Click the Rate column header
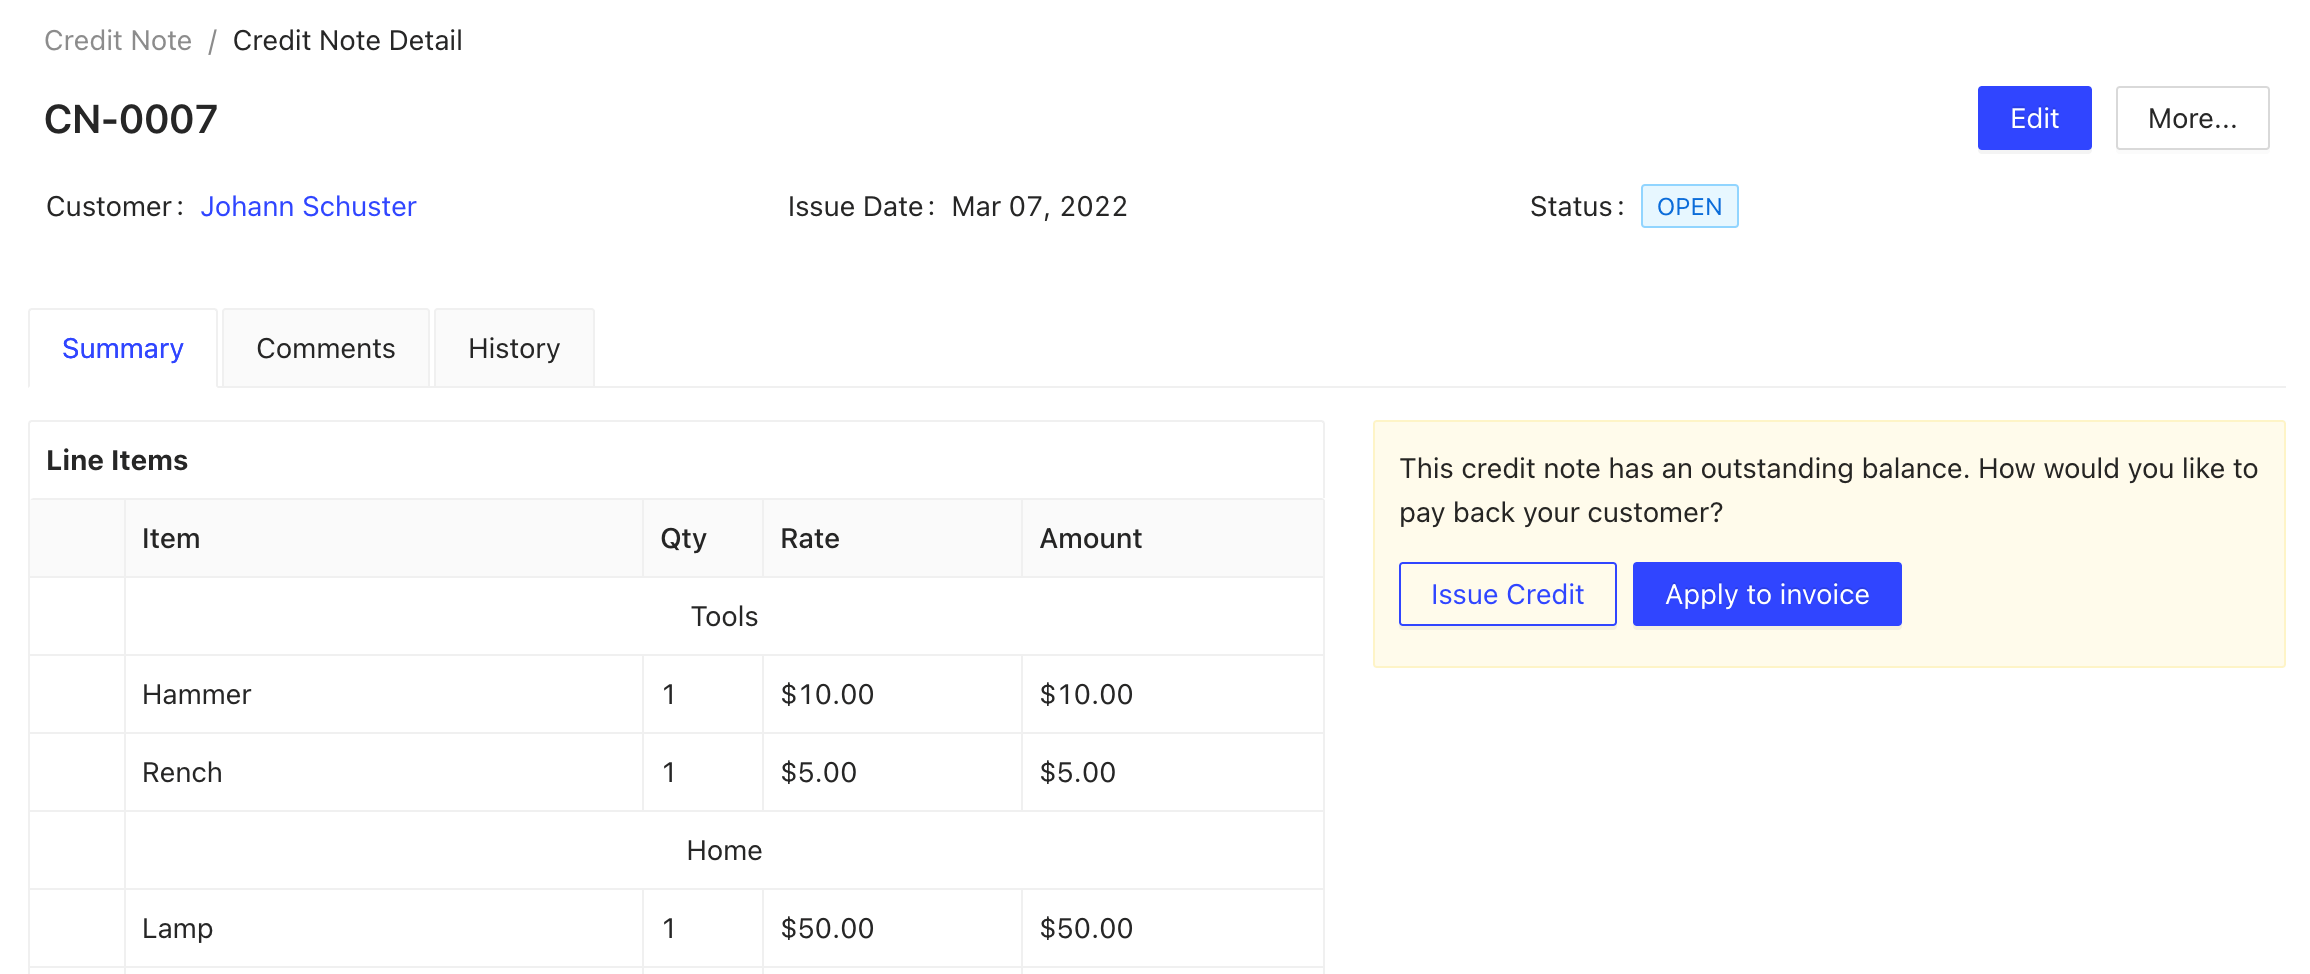The width and height of the screenshot is (2310, 974). 809,538
